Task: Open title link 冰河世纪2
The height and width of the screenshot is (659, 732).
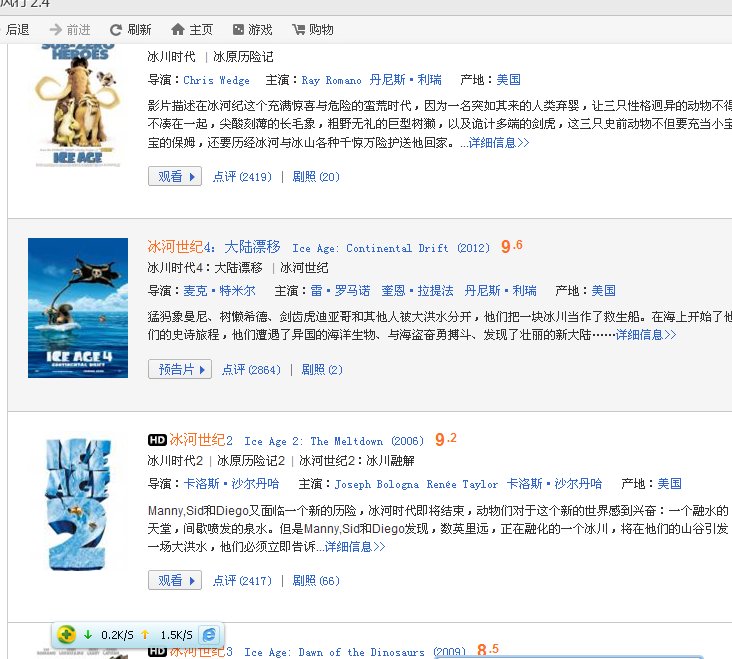Action: coord(201,440)
